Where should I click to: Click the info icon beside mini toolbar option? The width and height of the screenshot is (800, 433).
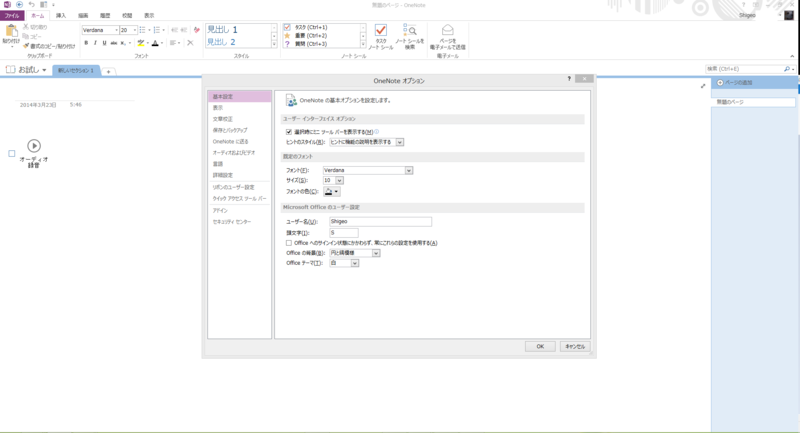coord(377,132)
